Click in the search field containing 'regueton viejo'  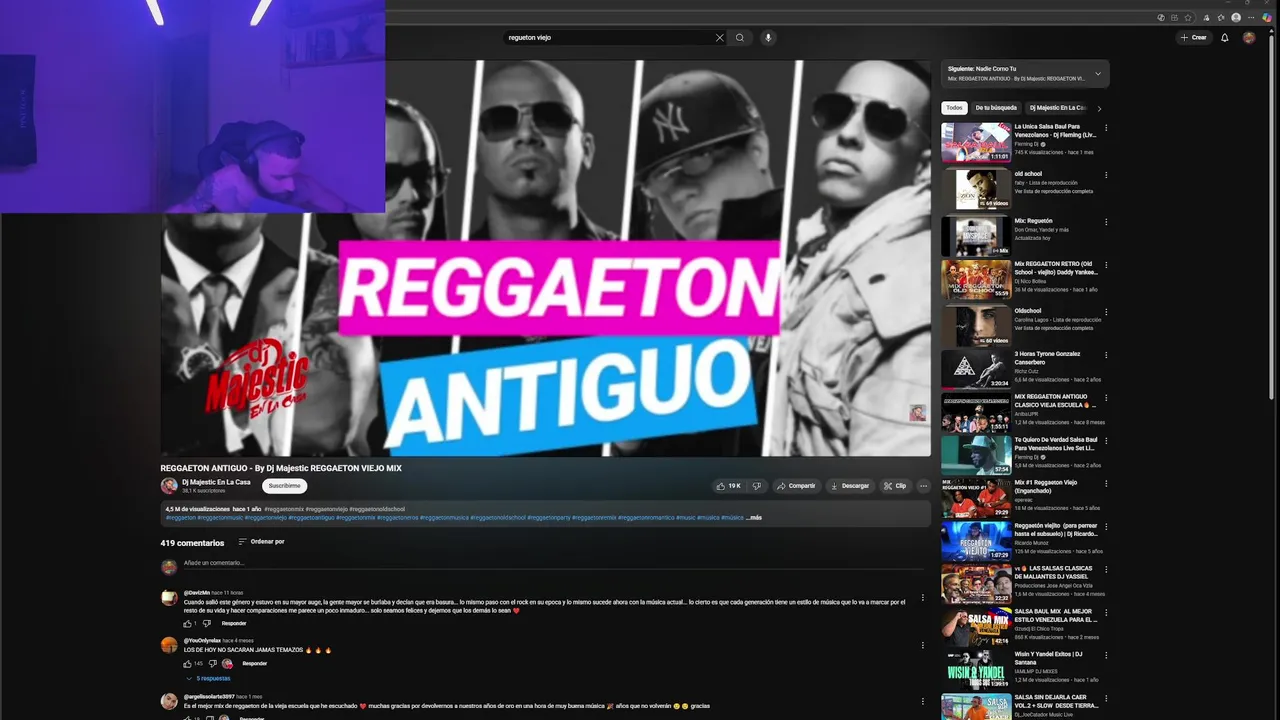pos(608,38)
